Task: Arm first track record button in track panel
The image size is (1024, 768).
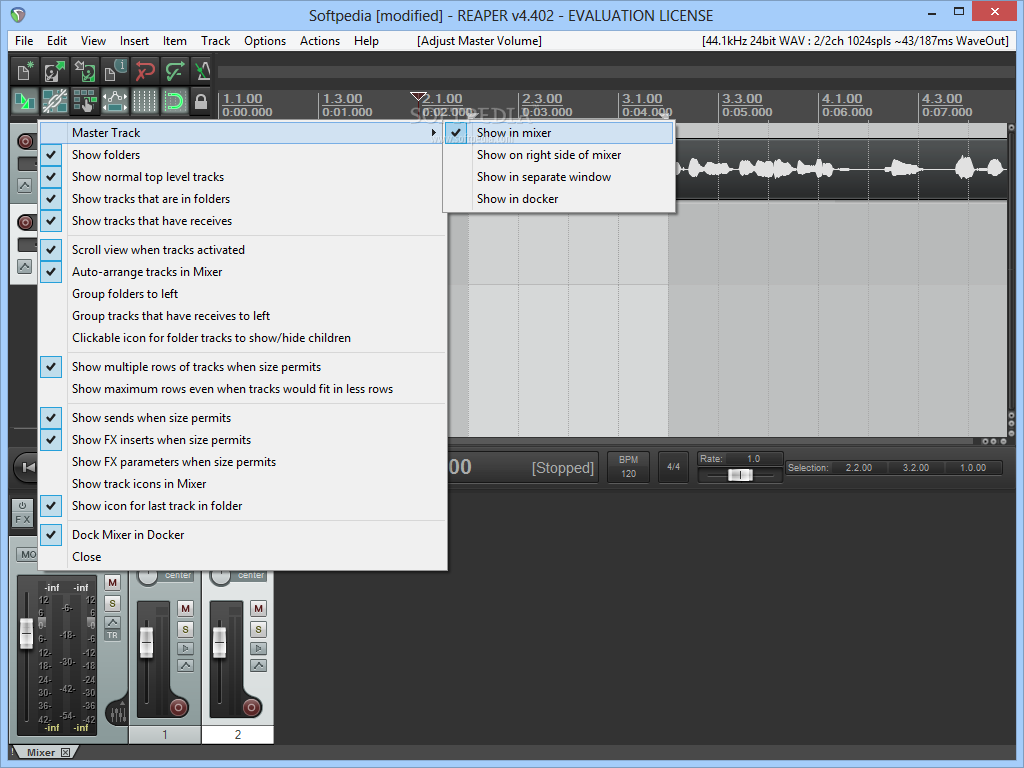Action: (26, 141)
